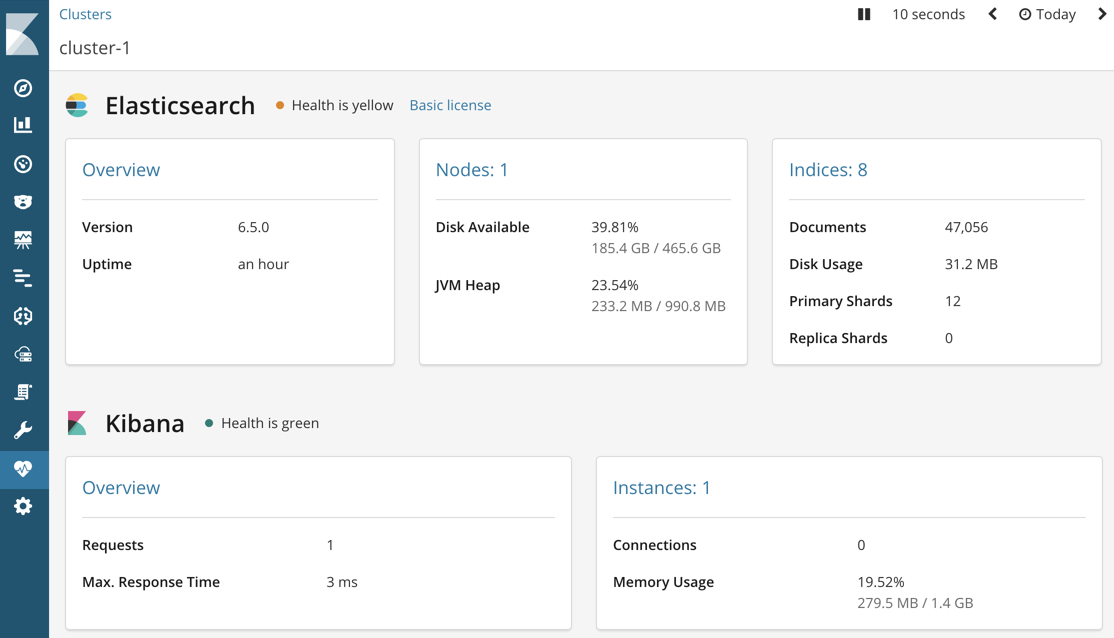Screen dimensions: 1114x638
Task: Open the Nodes: 1 details page
Action: click(x=472, y=169)
